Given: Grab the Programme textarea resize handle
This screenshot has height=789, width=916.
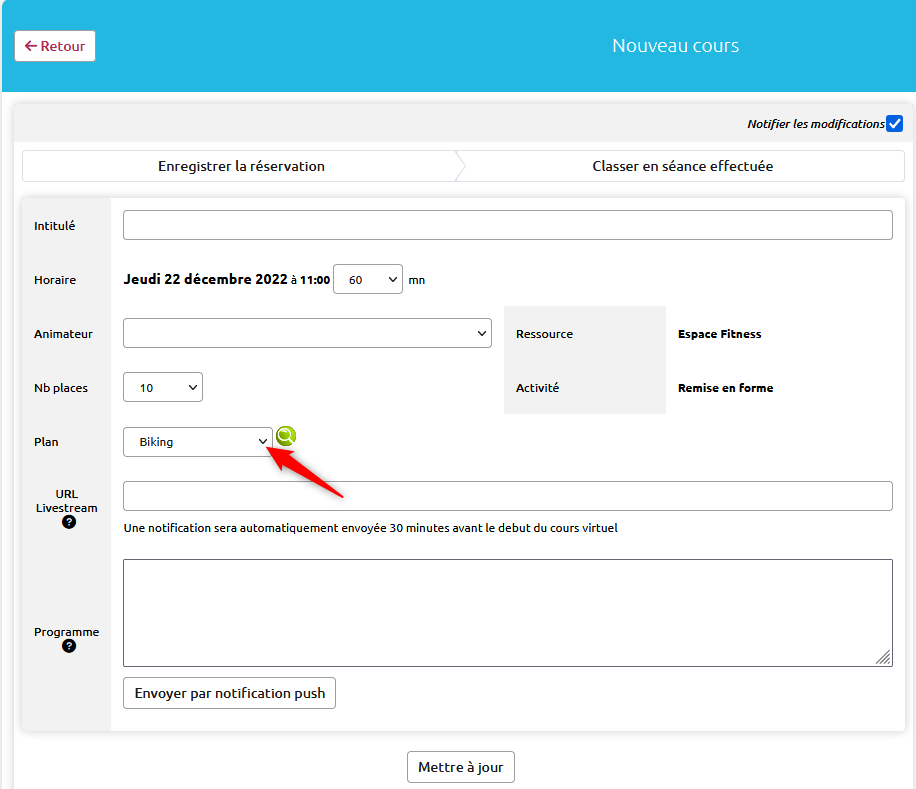Looking at the screenshot, I should coord(883,657).
